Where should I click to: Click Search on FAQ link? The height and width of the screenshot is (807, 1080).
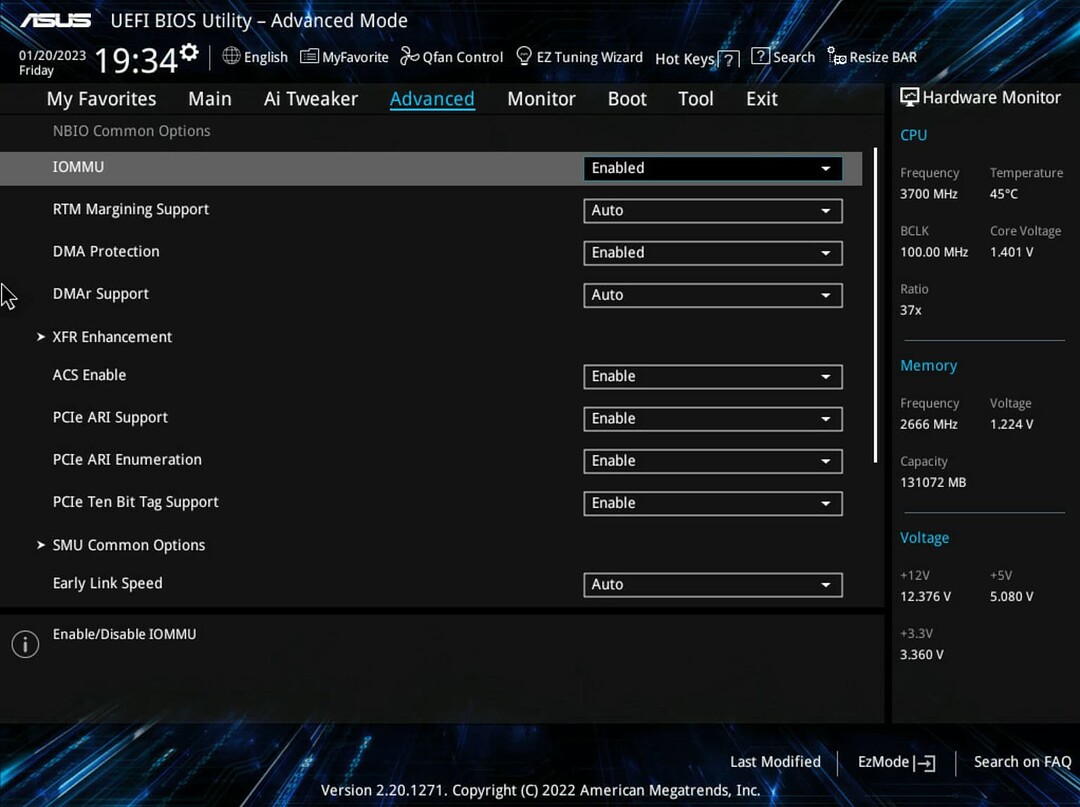(x=1022, y=761)
